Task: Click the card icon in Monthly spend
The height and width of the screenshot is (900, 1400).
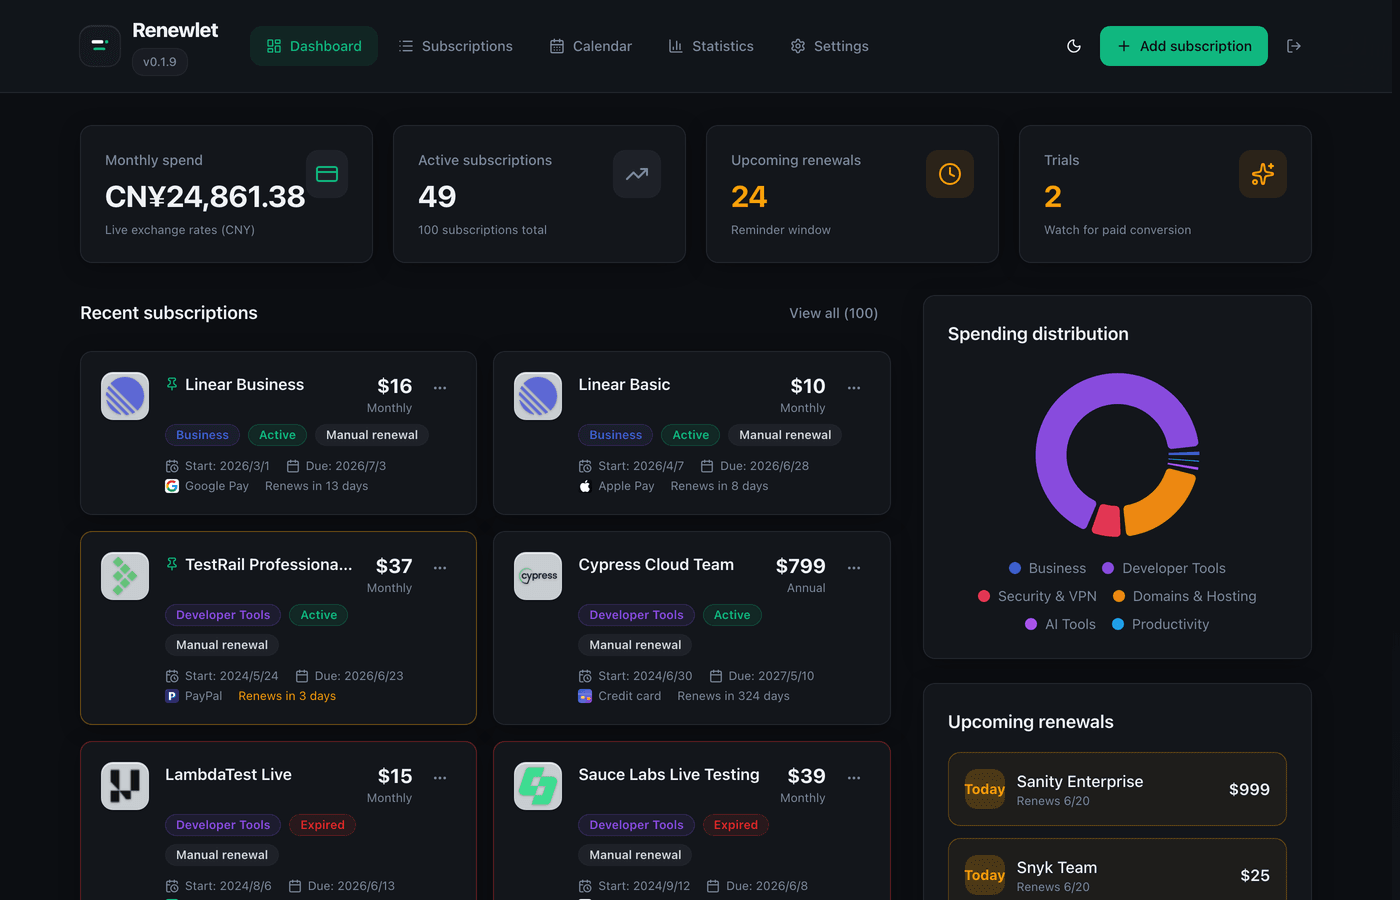Action: pos(327,174)
